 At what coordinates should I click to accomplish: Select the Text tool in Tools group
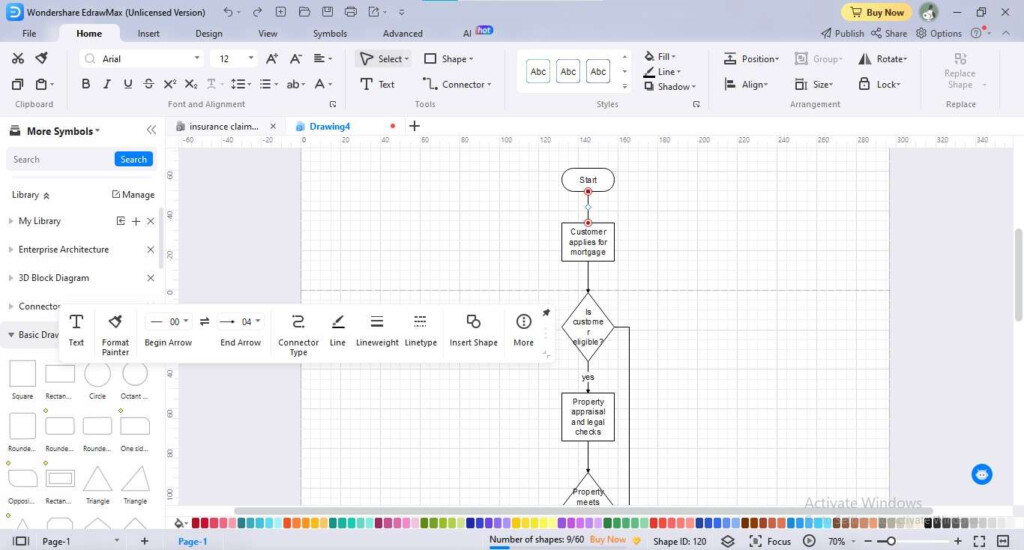tap(377, 84)
